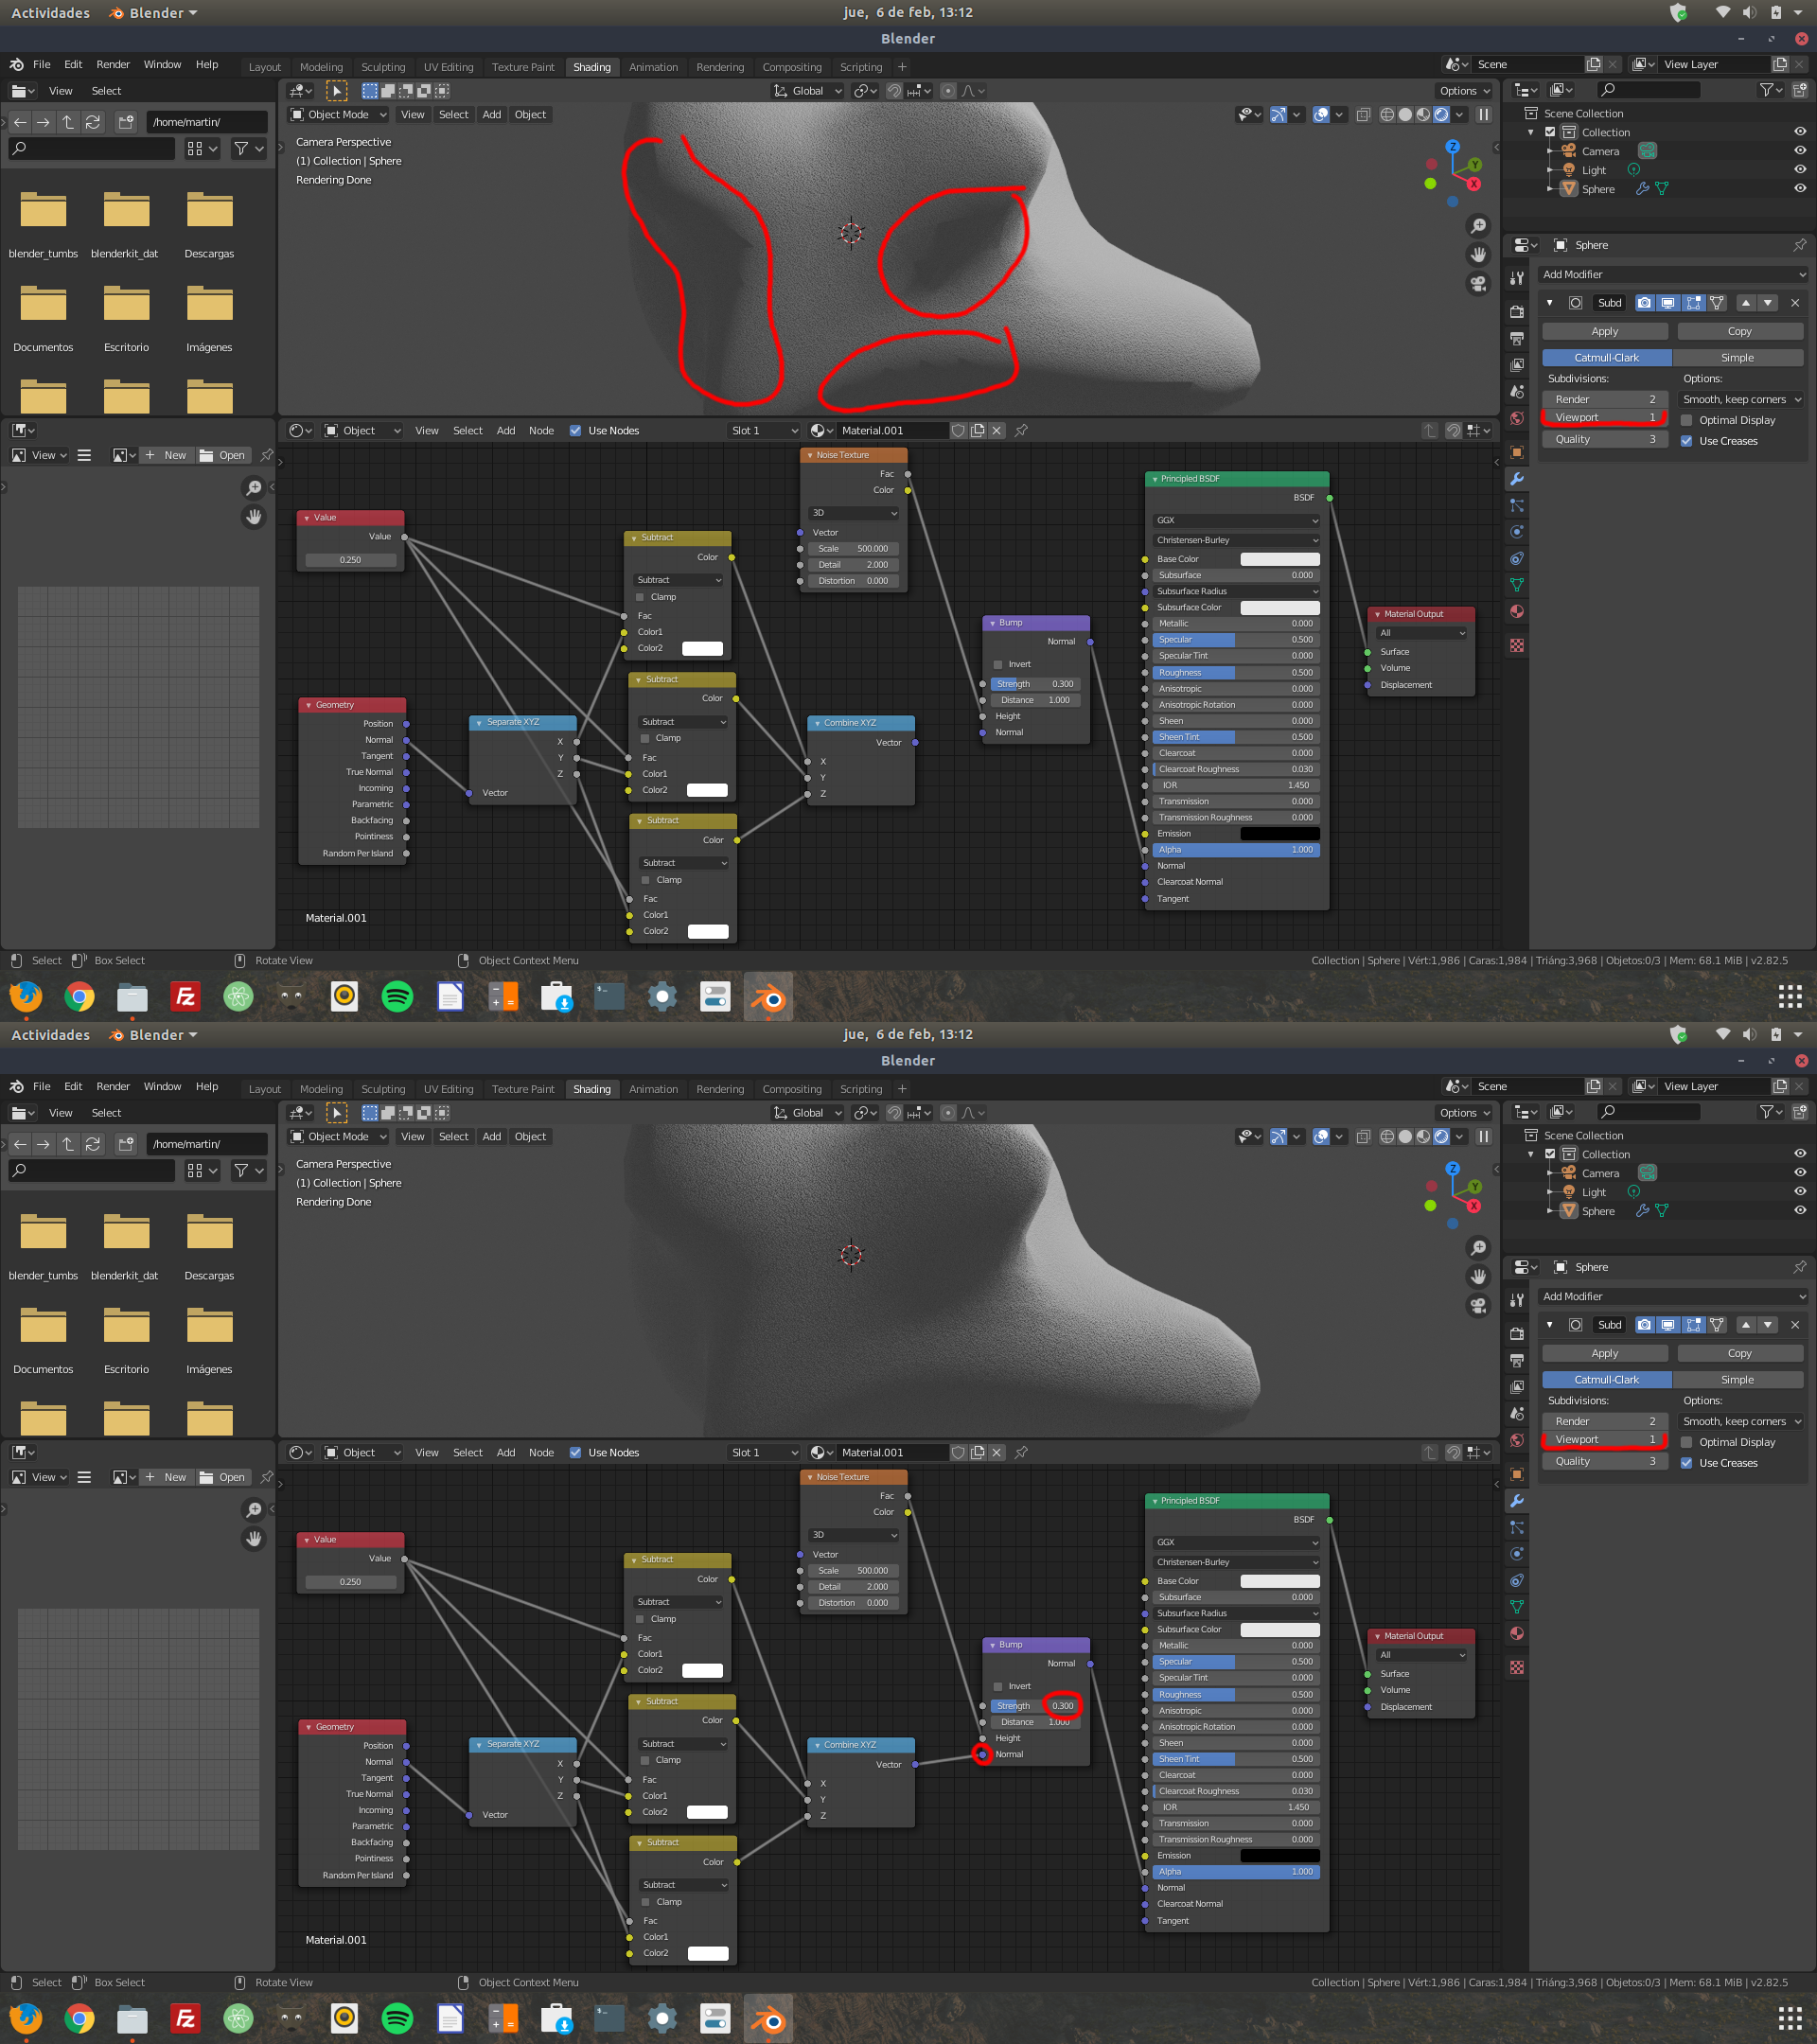The width and height of the screenshot is (1817, 2044).
Task: Open Firefox from the upper dock
Action: coord(26,997)
